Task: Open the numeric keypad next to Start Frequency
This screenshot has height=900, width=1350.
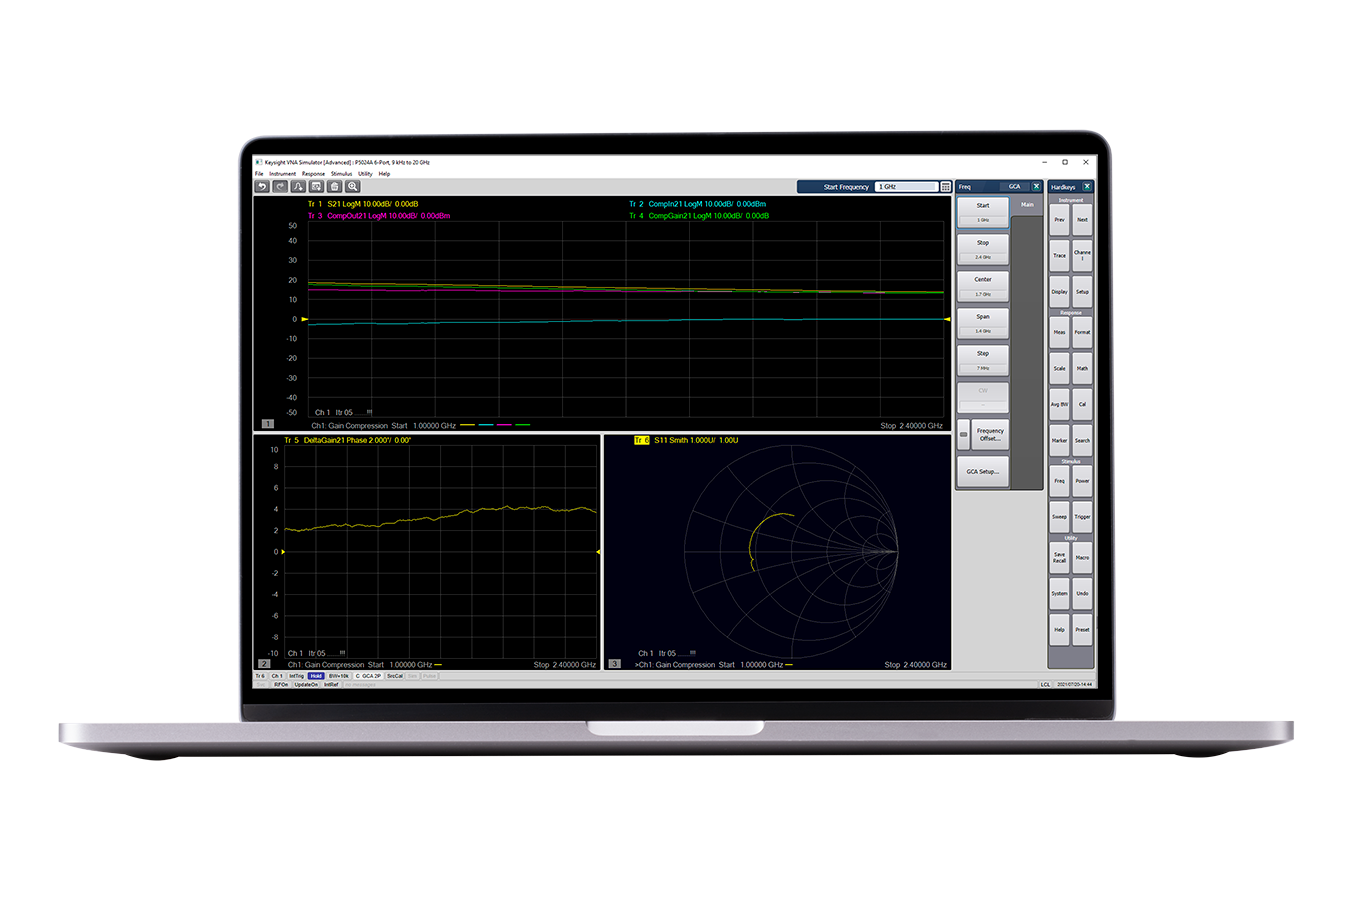Action: [x=945, y=187]
